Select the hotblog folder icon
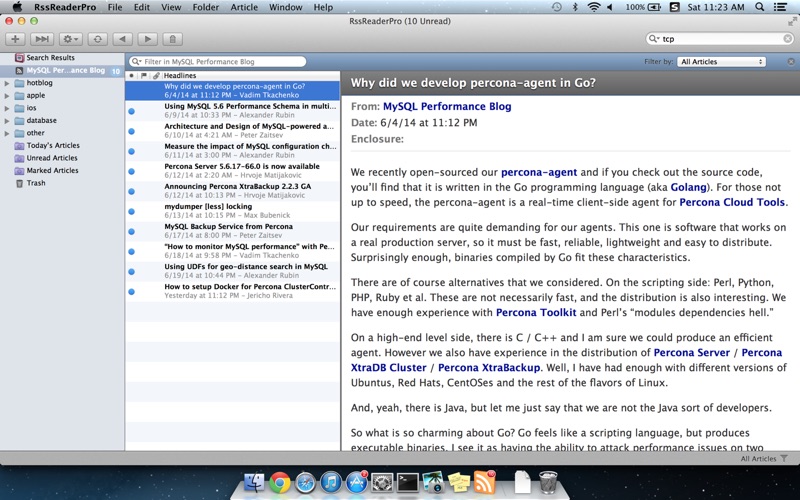The height and width of the screenshot is (500, 800). click(19, 83)
